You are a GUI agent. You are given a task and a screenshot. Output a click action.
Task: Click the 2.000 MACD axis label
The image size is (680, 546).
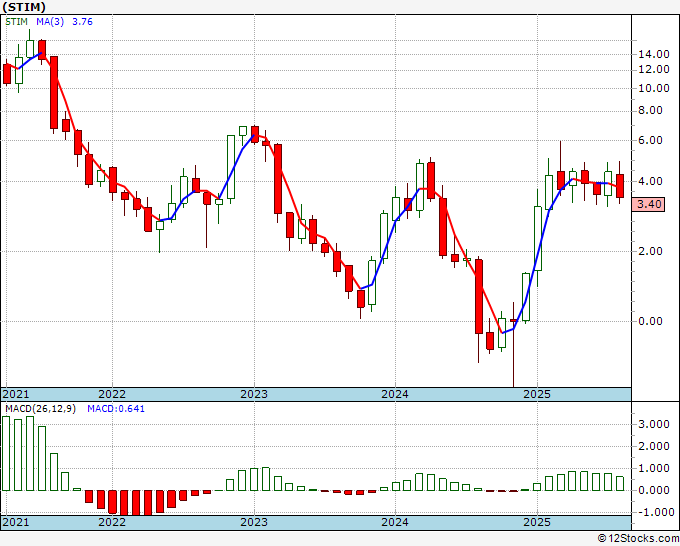tap(654, 447)
